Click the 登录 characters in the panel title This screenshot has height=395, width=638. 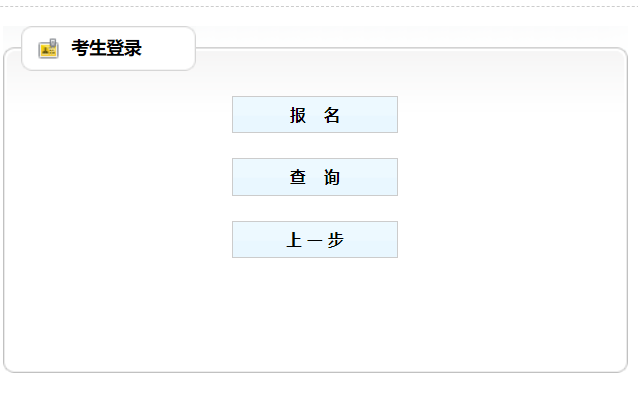(x=125, y=48)
